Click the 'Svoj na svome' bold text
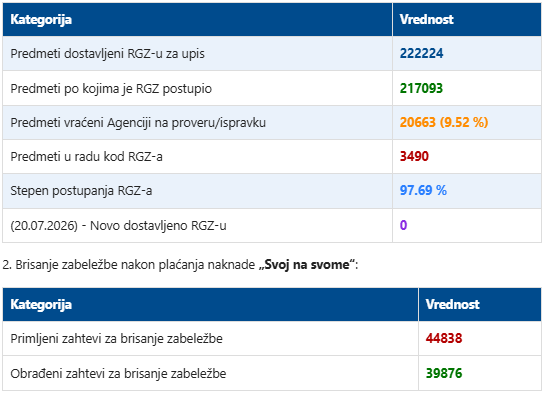Image resolution: width=547 pixels, height=396 pixels. coord(307,265)
